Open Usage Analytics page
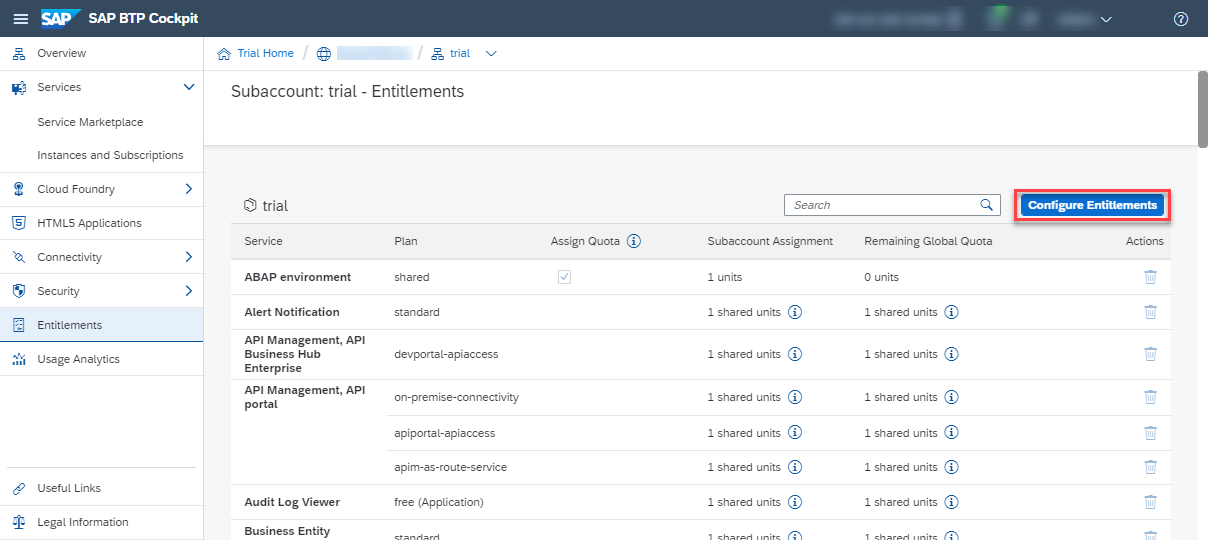This screenshot has width=1208, height=540. coord(101,359)
